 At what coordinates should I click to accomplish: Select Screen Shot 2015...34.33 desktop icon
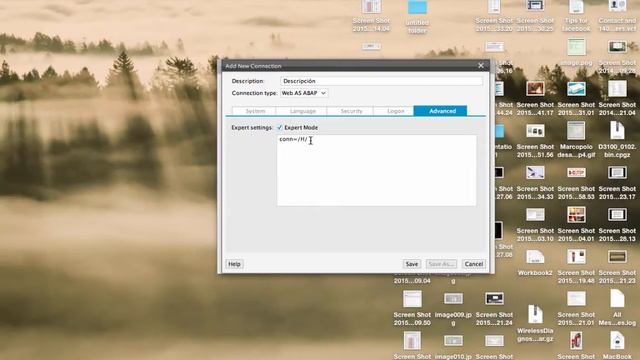click(x=535, y=173)
